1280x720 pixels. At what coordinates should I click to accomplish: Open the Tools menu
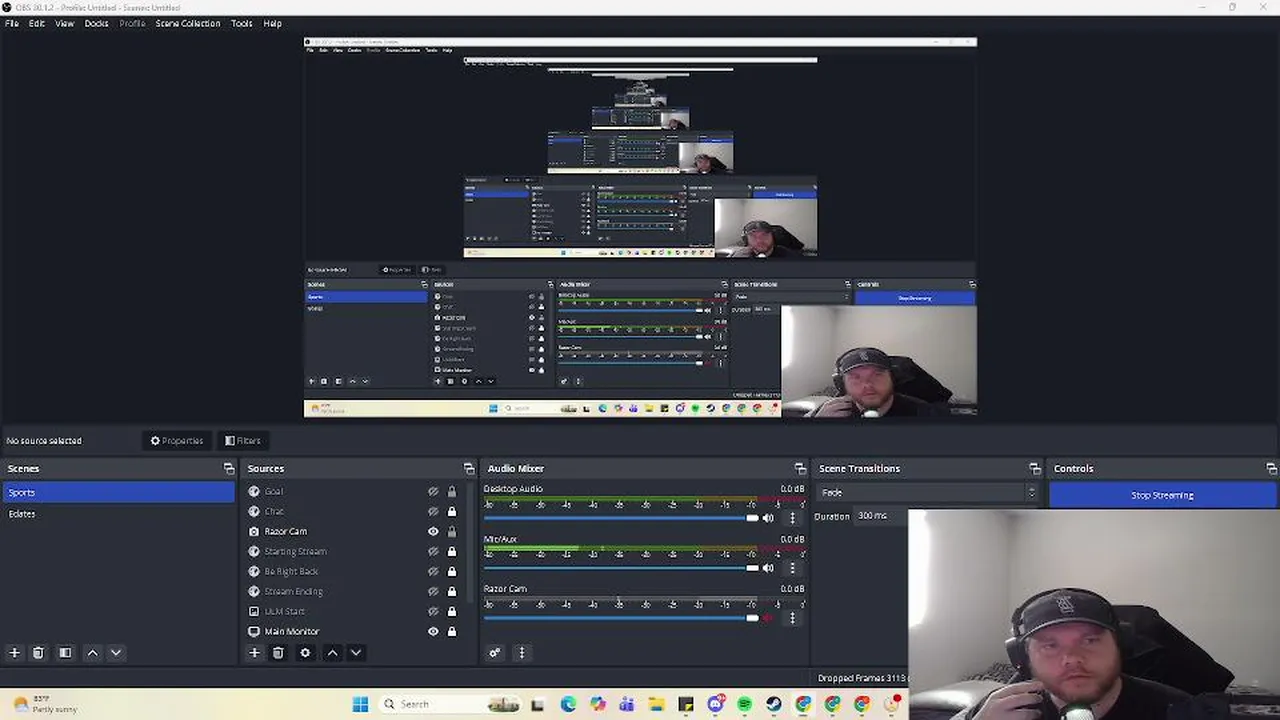242,23
